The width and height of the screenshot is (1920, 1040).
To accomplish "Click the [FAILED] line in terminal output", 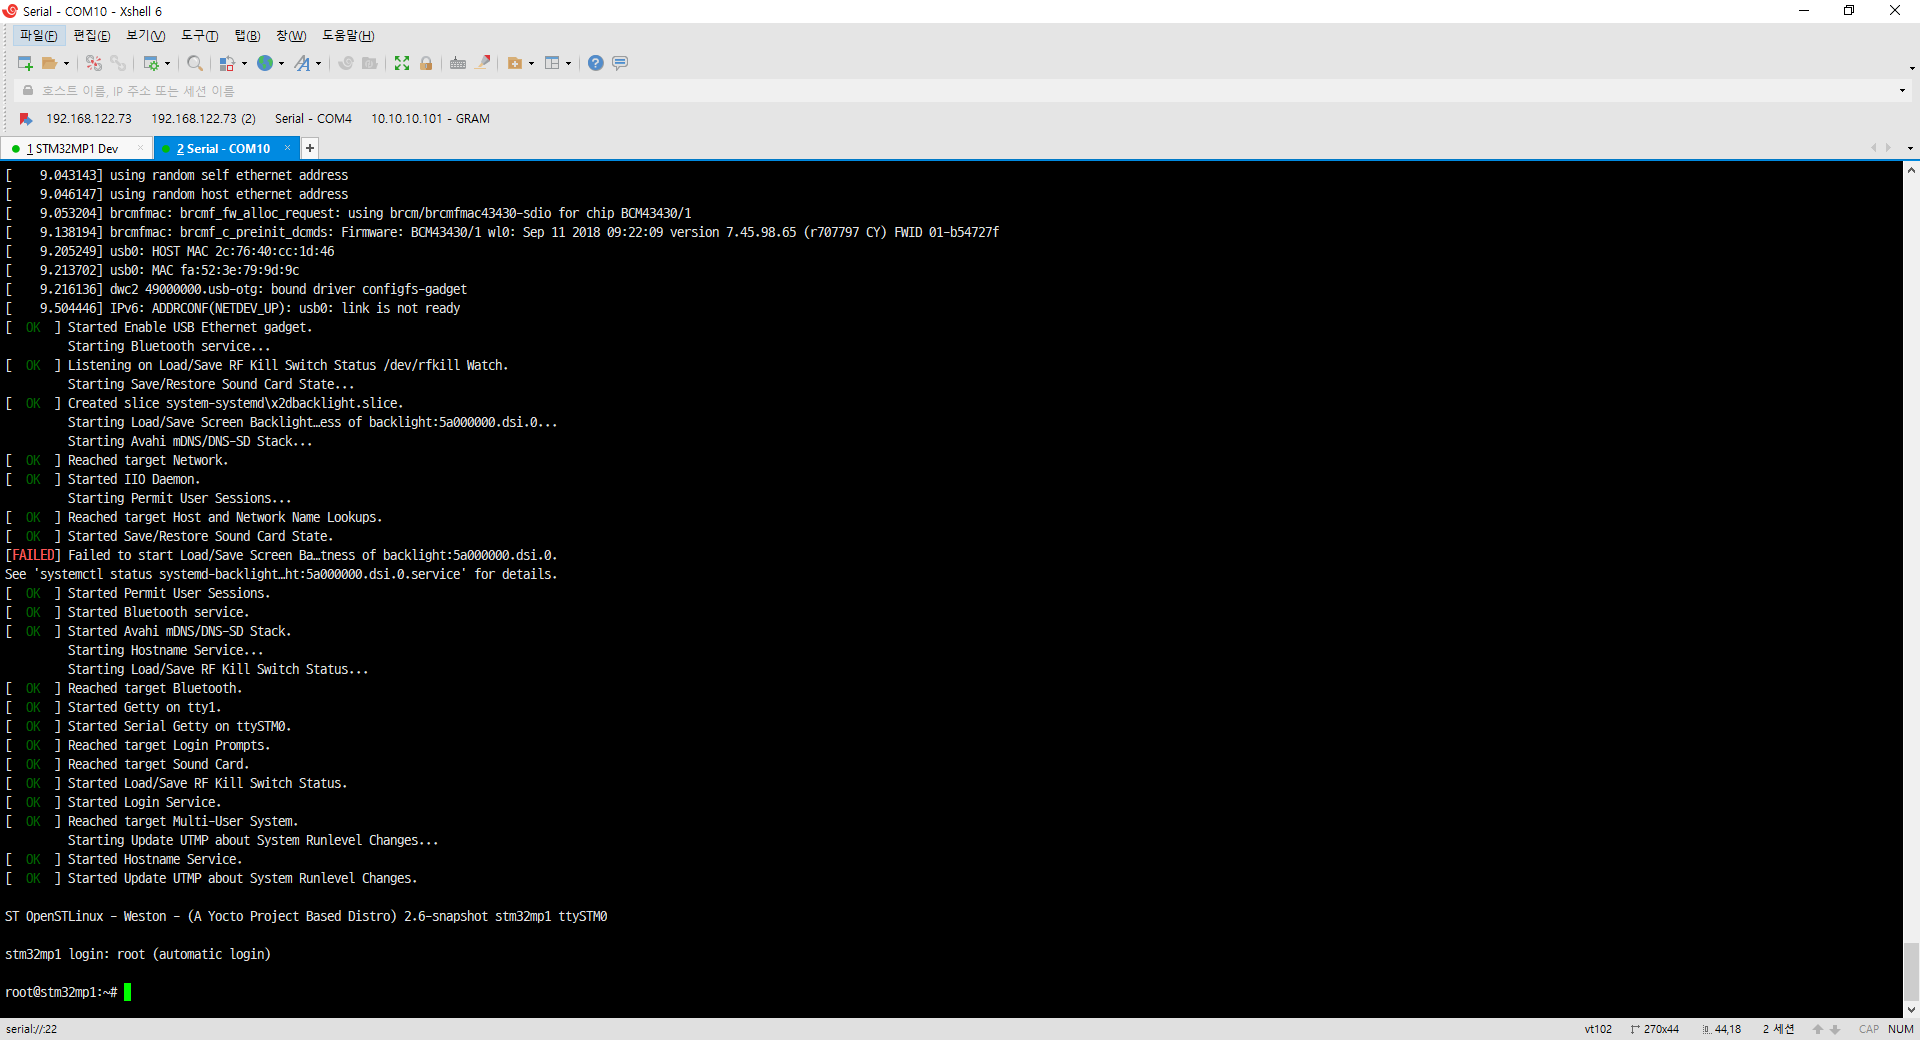I will 281,555.
